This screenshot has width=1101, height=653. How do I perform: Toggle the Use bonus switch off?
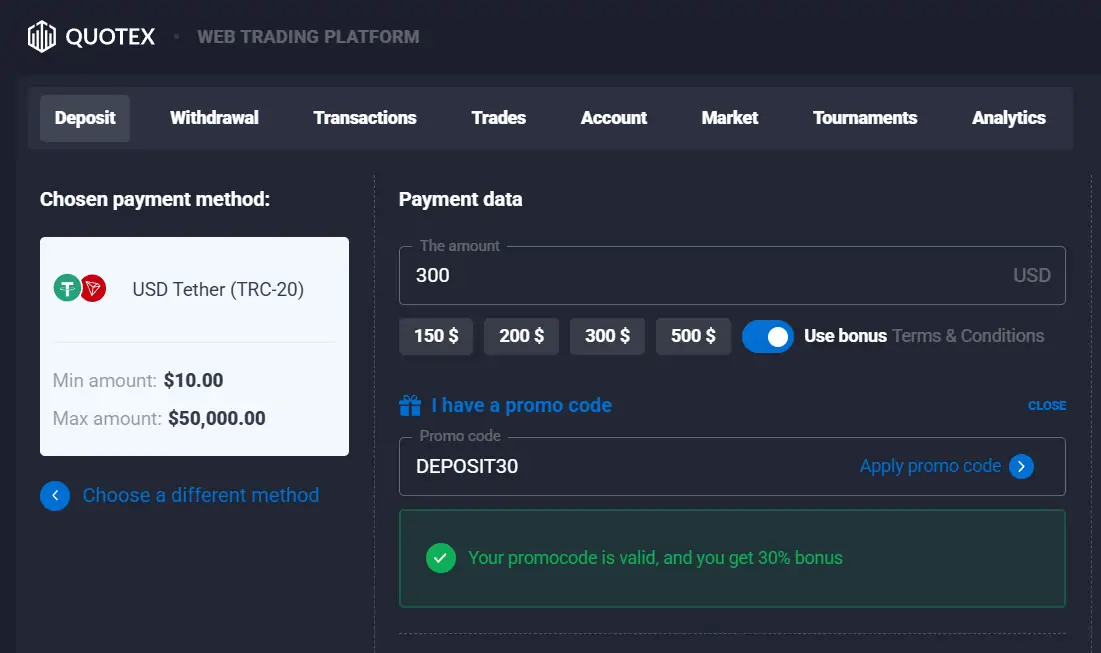coord(768,336)
